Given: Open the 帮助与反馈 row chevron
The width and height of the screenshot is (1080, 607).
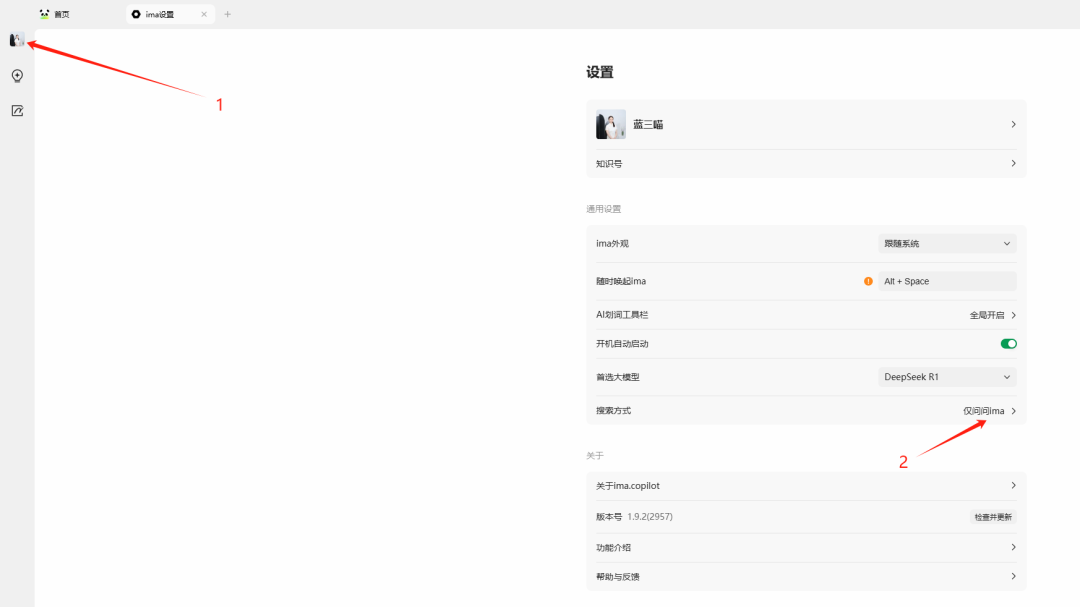Looking at the screenshot, I should 1013,576.
